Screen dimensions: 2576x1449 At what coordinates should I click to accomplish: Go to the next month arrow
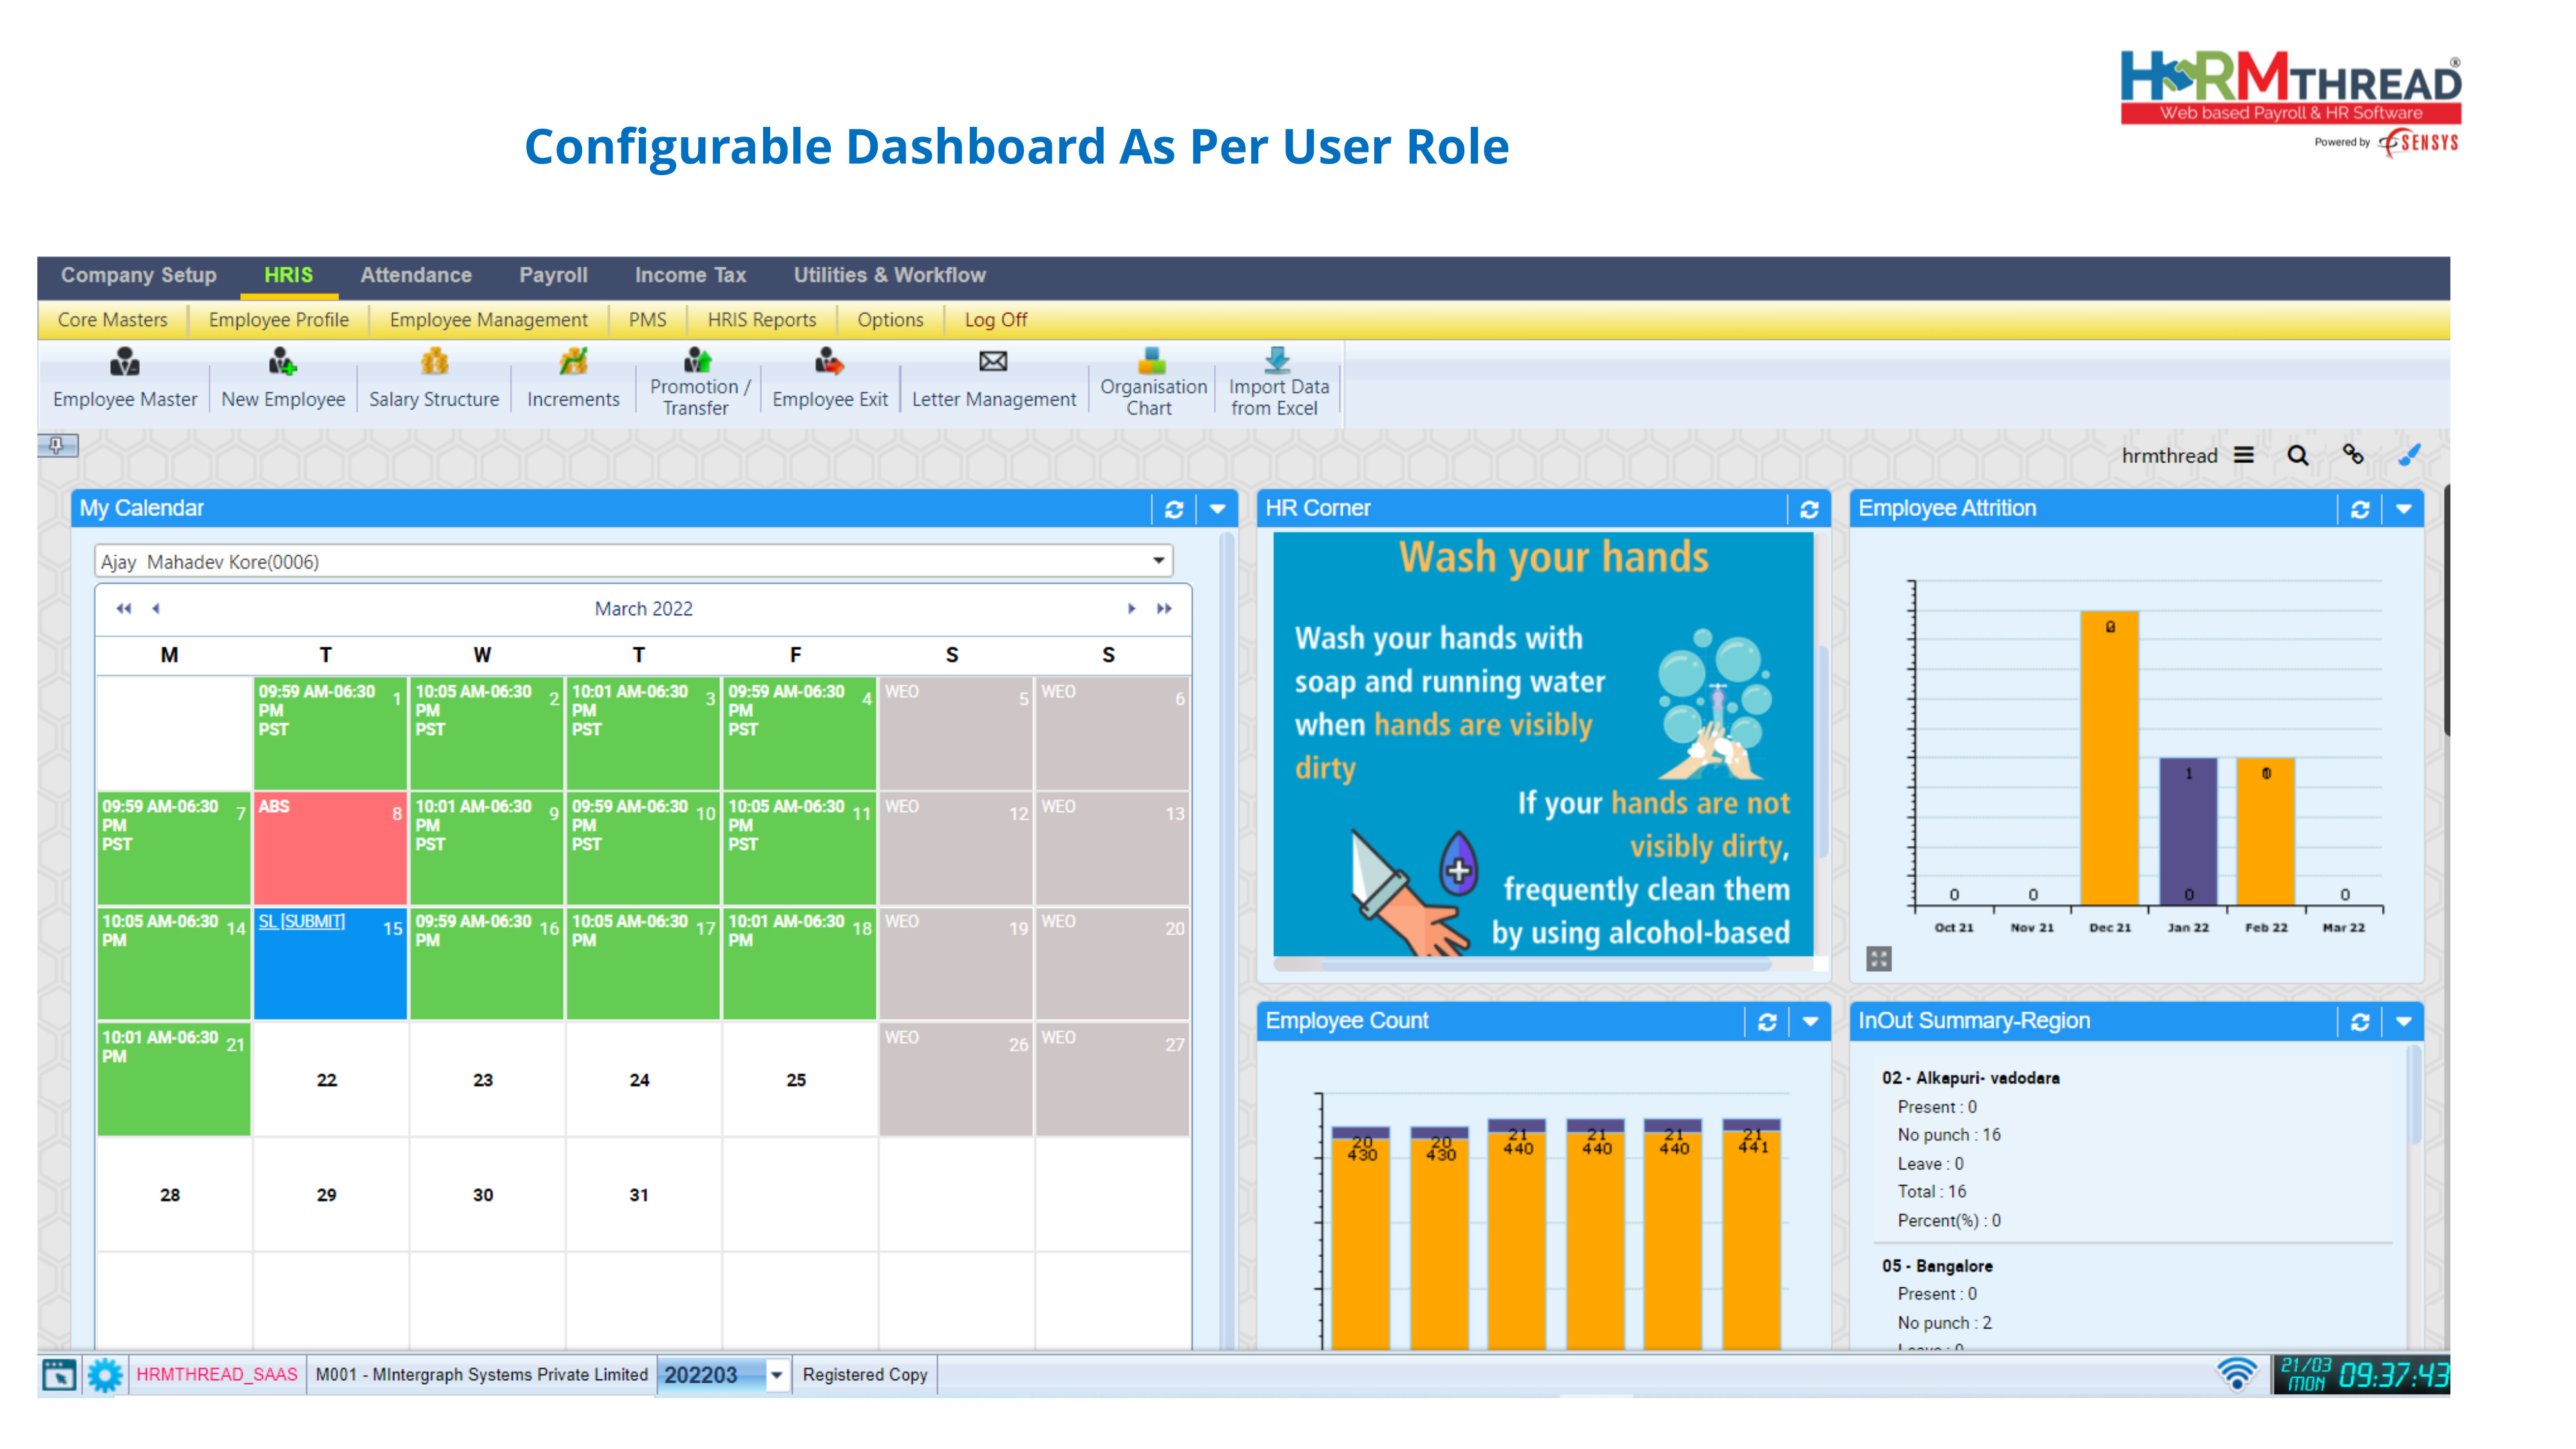[x=1131, y=608]
